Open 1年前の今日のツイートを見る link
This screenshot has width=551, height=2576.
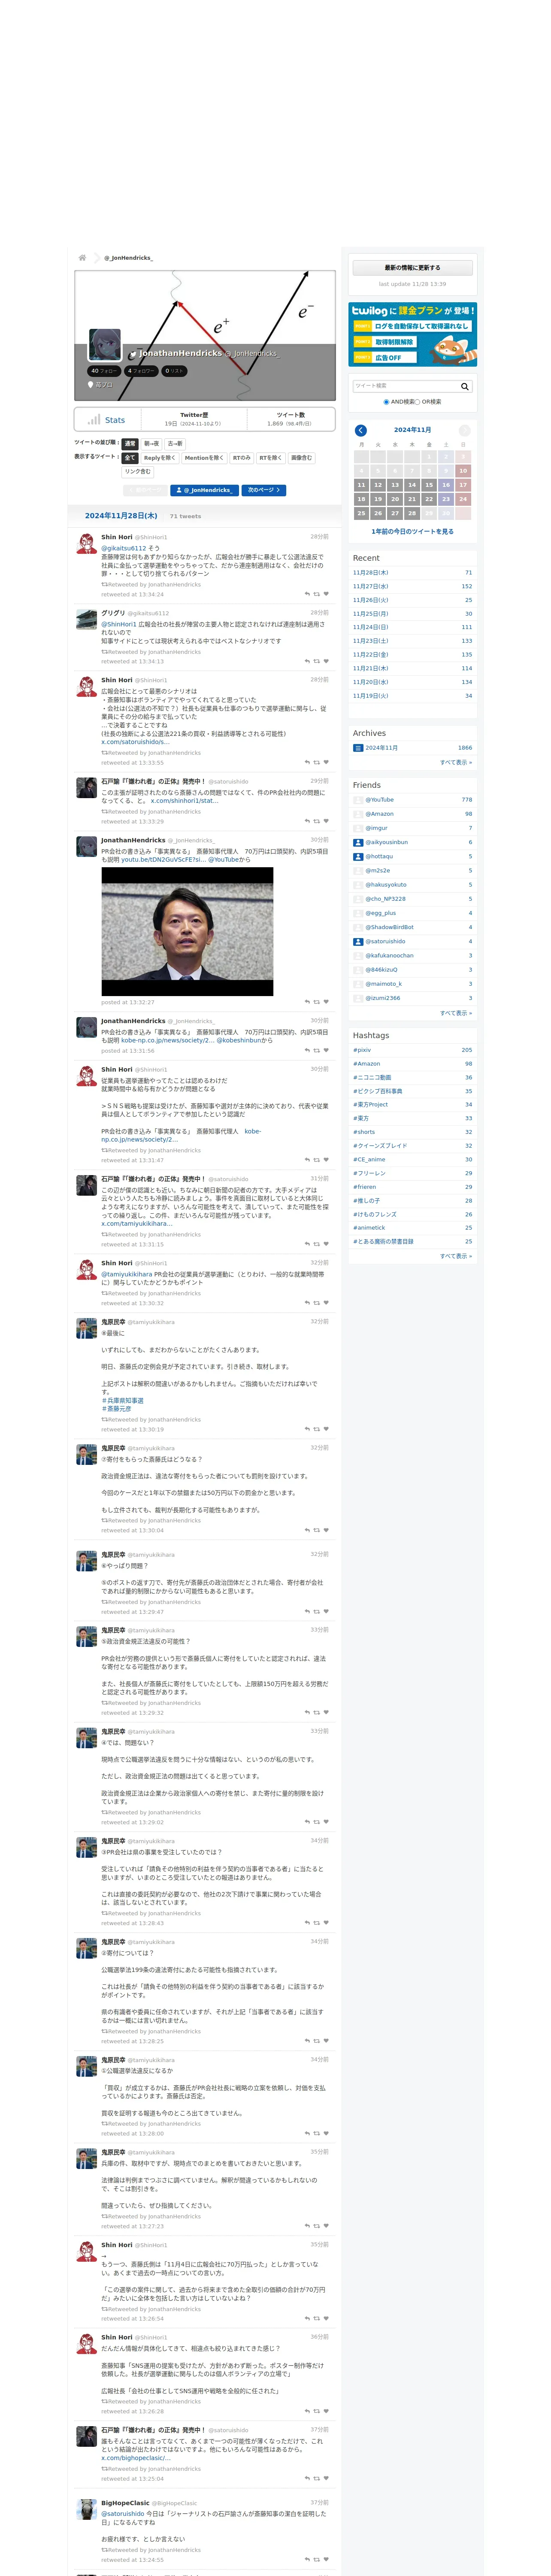412,532
